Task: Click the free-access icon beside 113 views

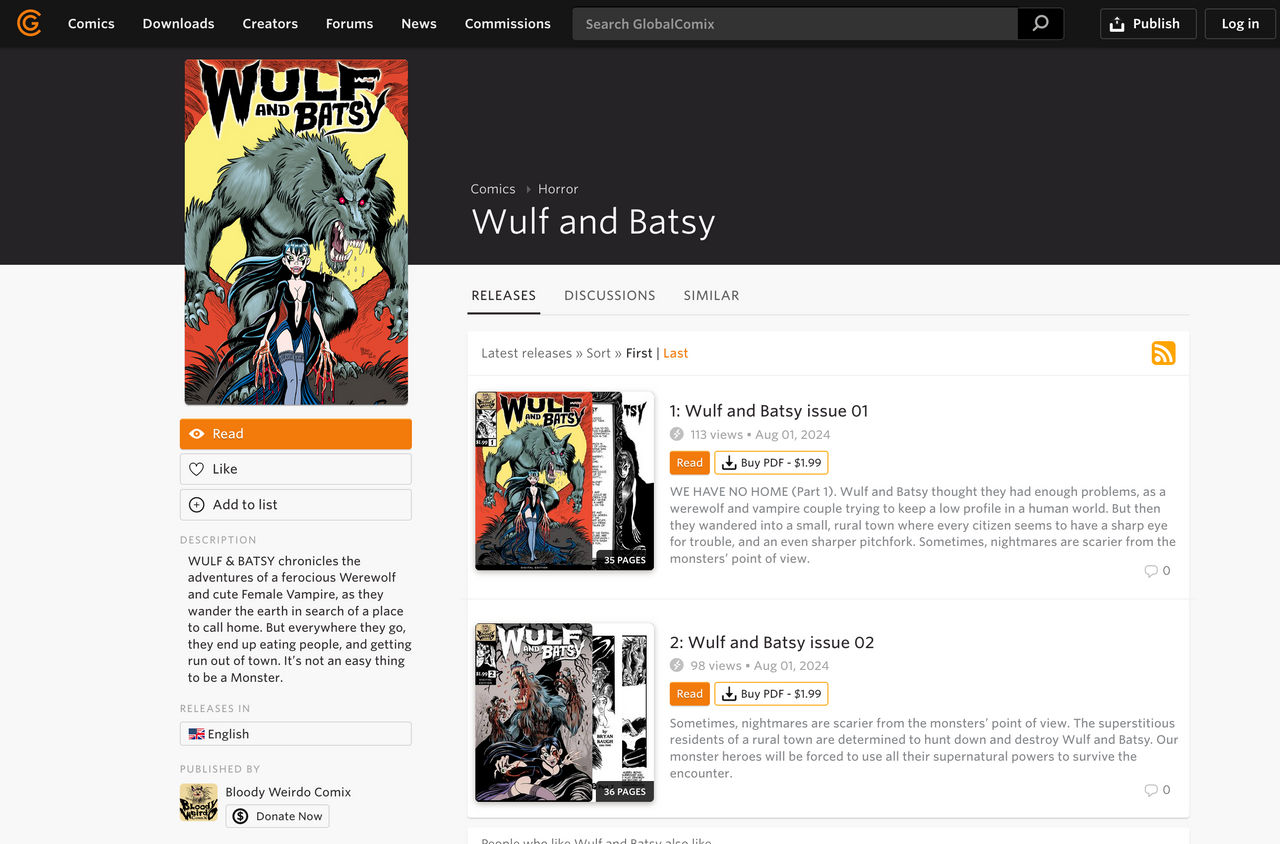Action: 677,434
